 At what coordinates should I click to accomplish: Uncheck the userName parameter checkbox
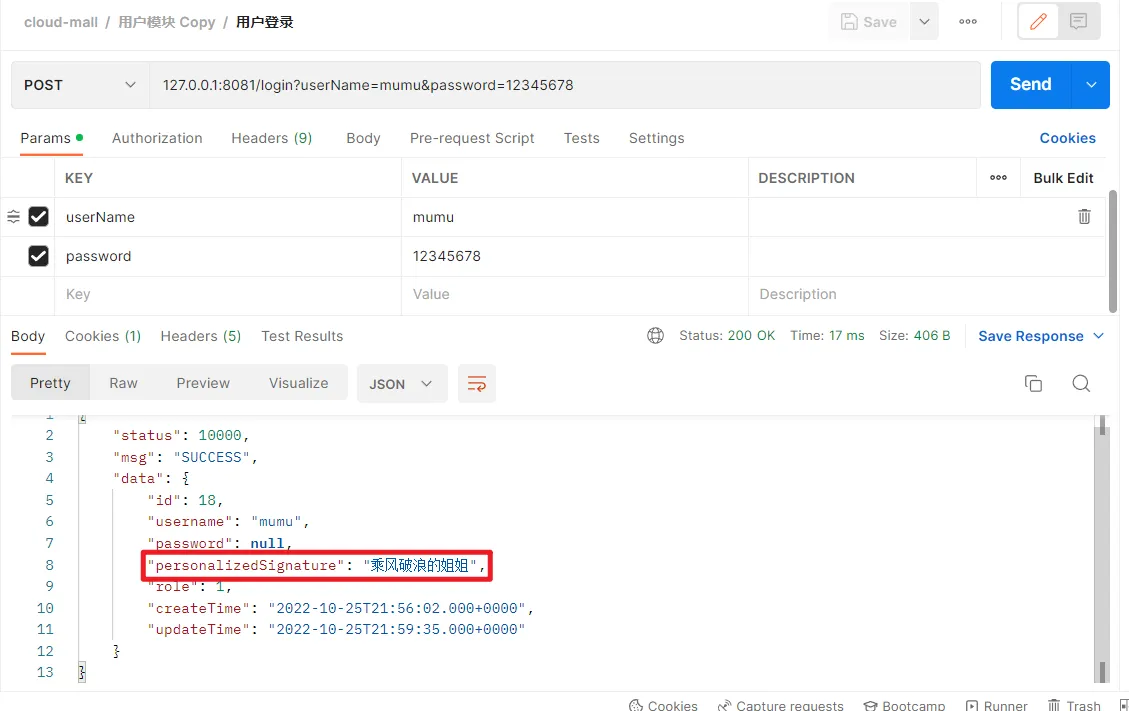[x=39, y=217]
